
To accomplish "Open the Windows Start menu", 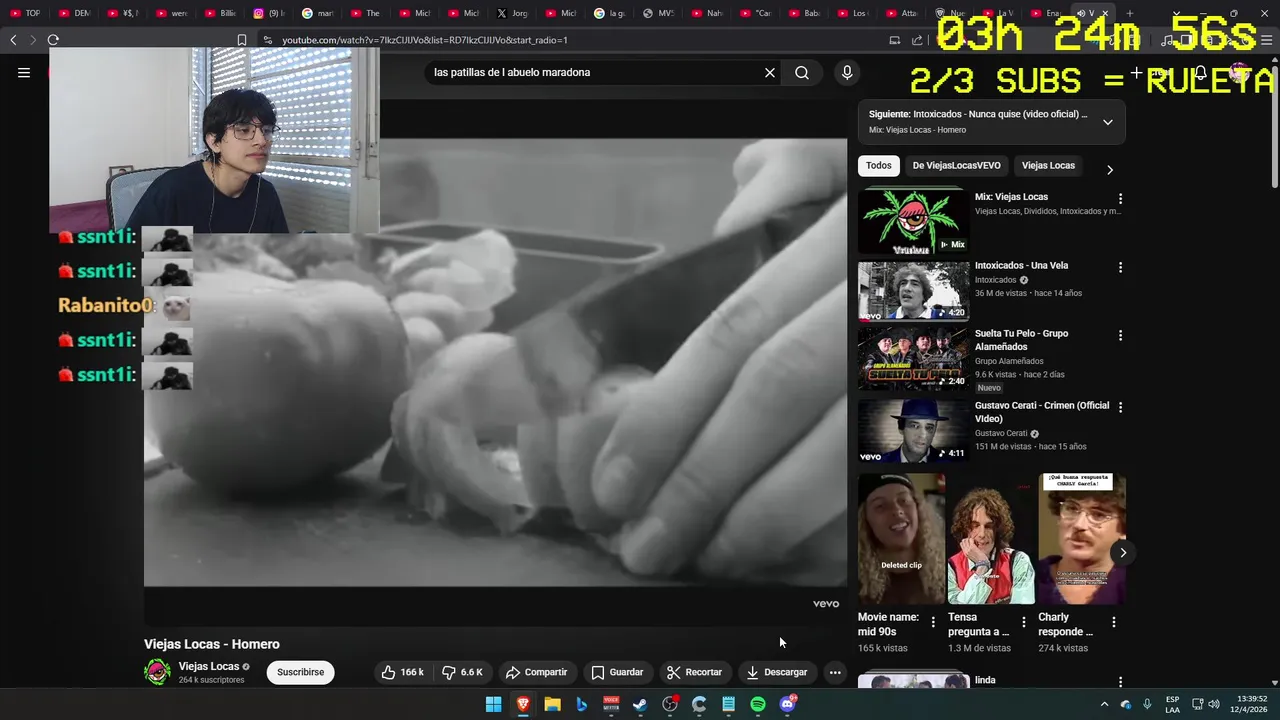I will (493, 704).
